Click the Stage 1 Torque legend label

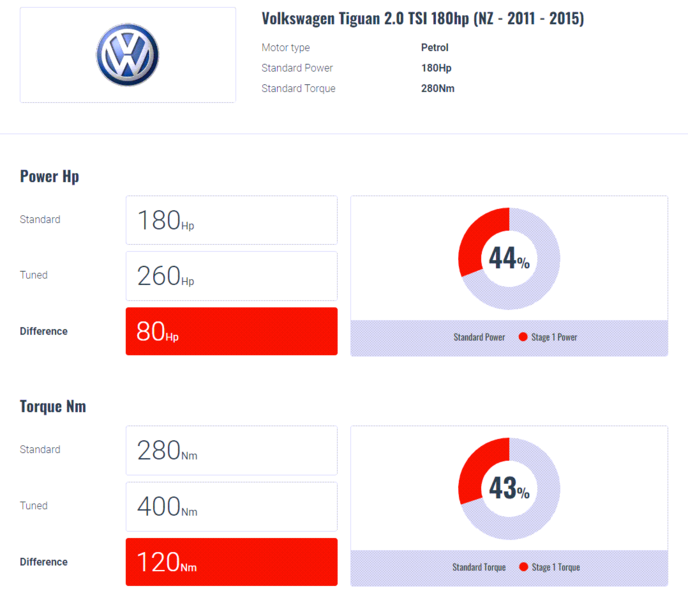(x=556, y=567)
